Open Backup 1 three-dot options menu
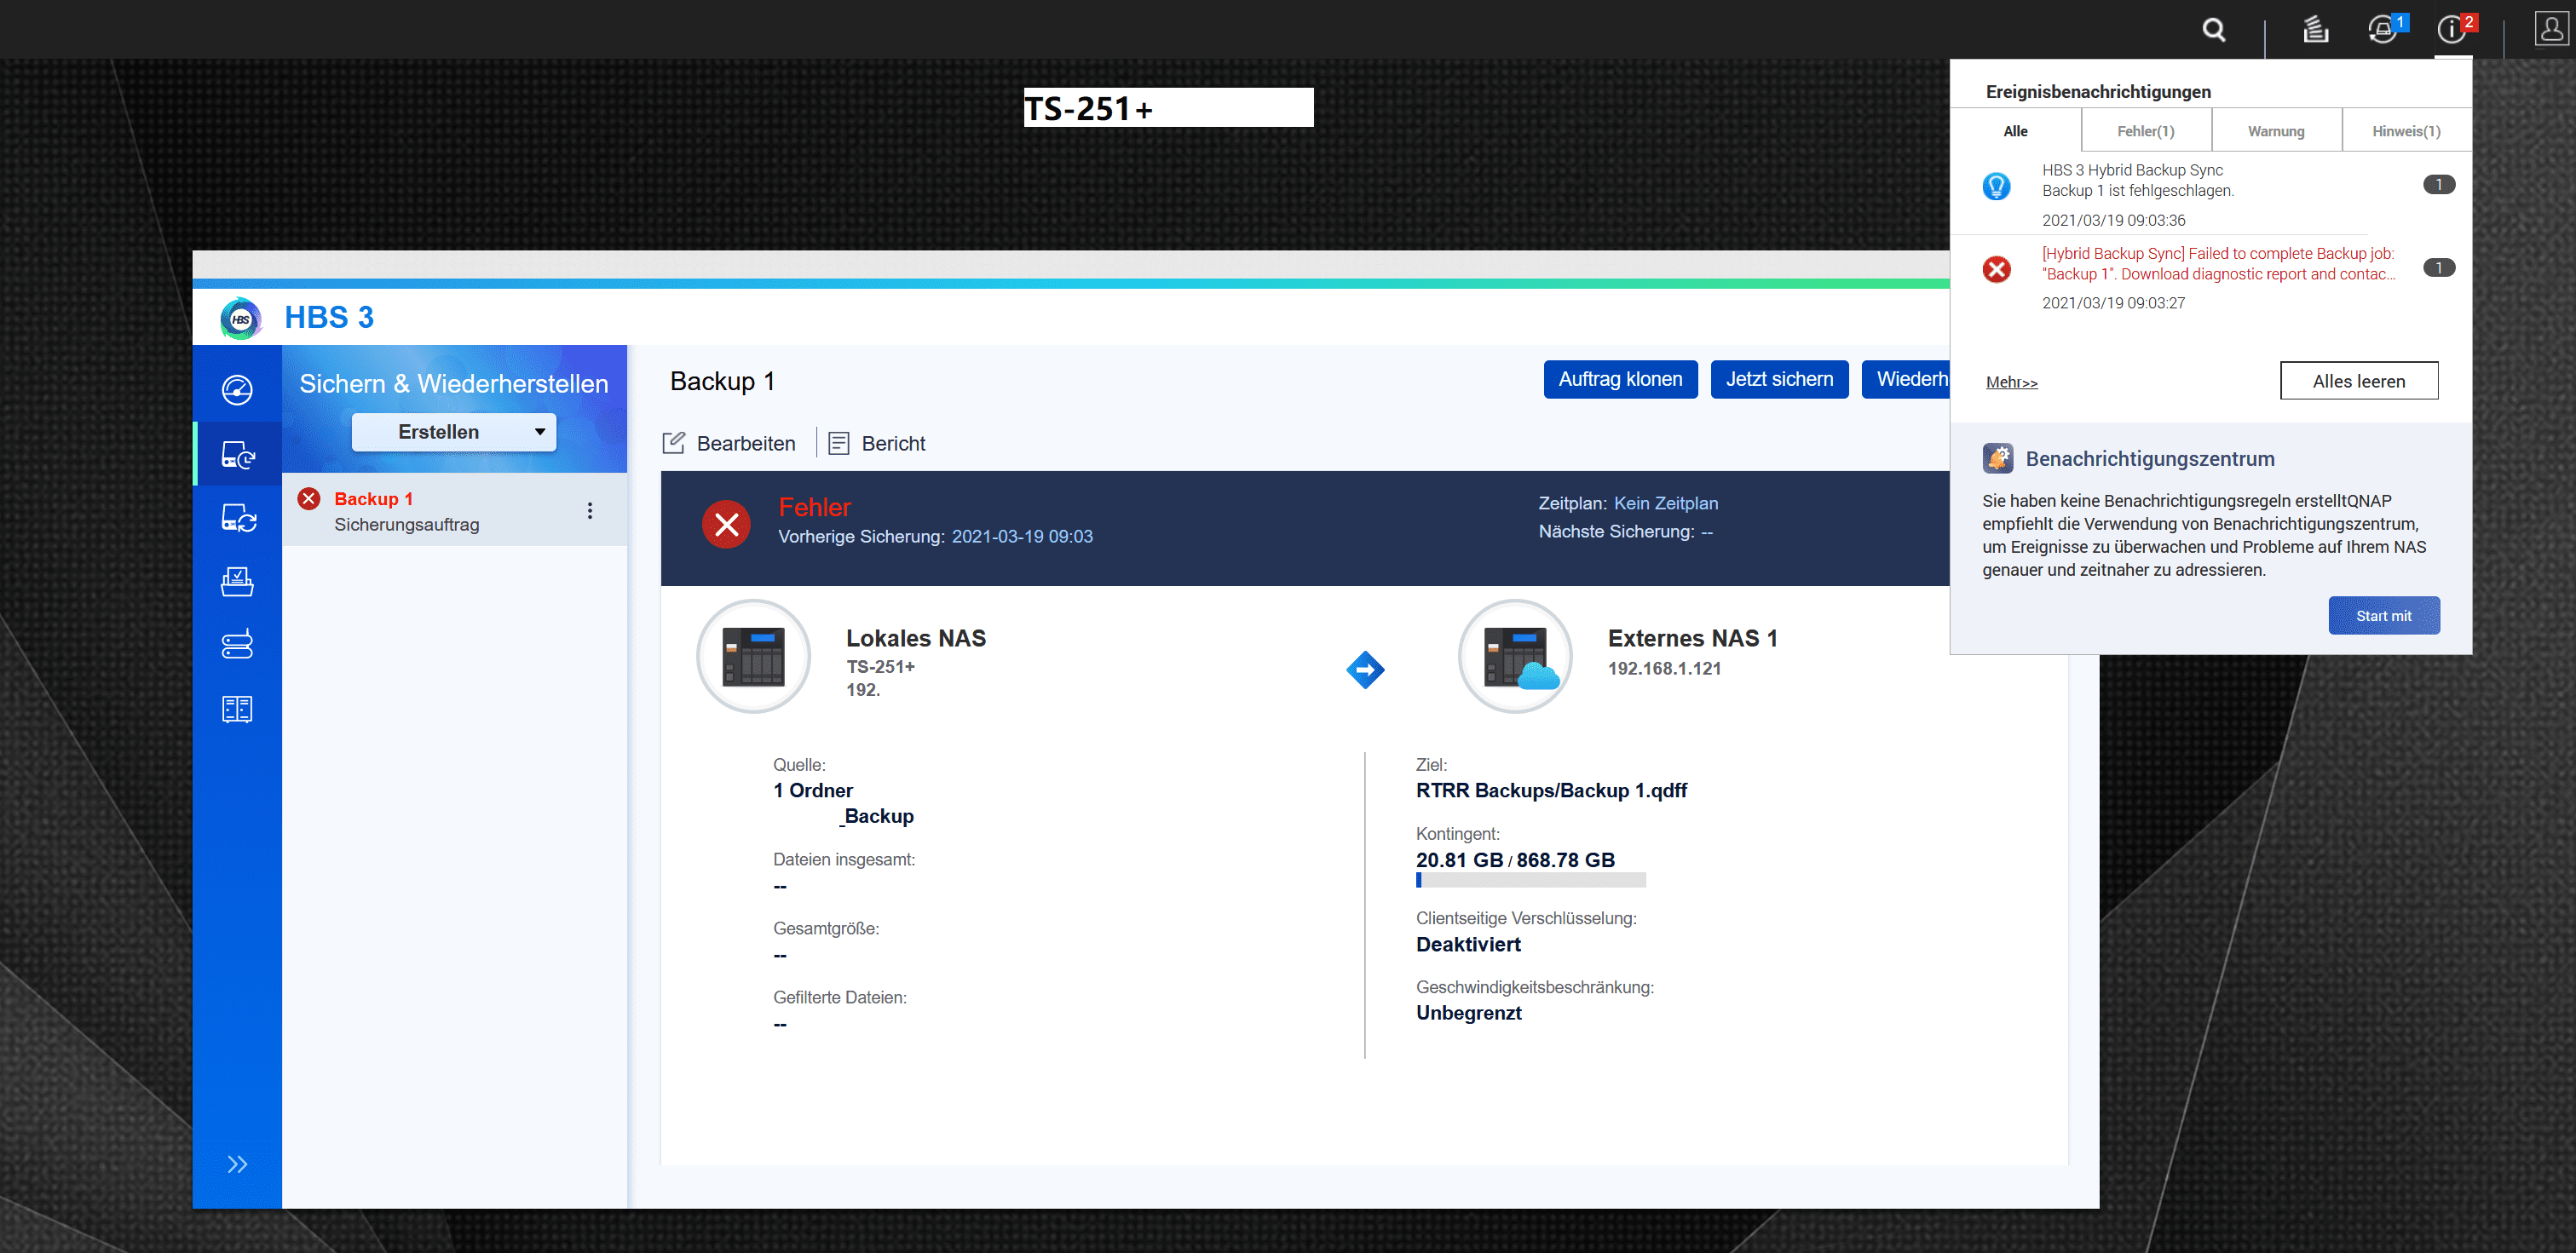Screen dimensions: 2576x1253 click(590, 511)
